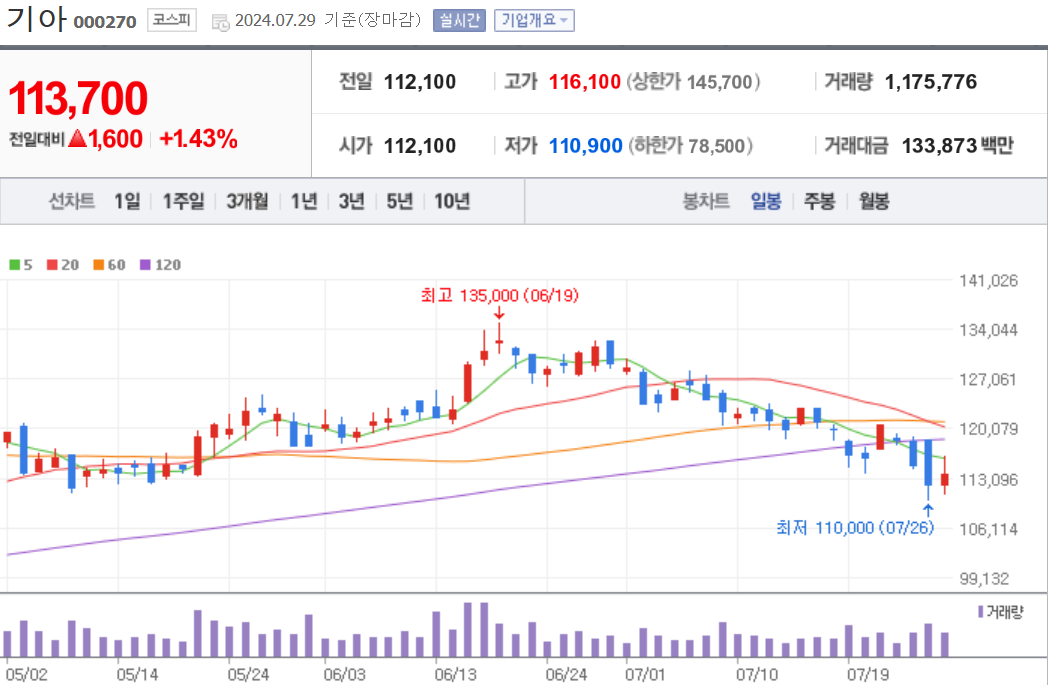Switch to the 월봉 monthly candle chart
1048x685 pixels.
coord(874,200)
